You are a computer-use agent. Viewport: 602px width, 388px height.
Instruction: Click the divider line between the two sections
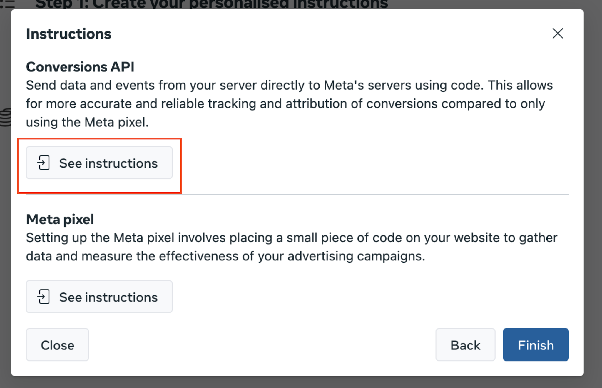pyautogui.click(x=298, y=195)
